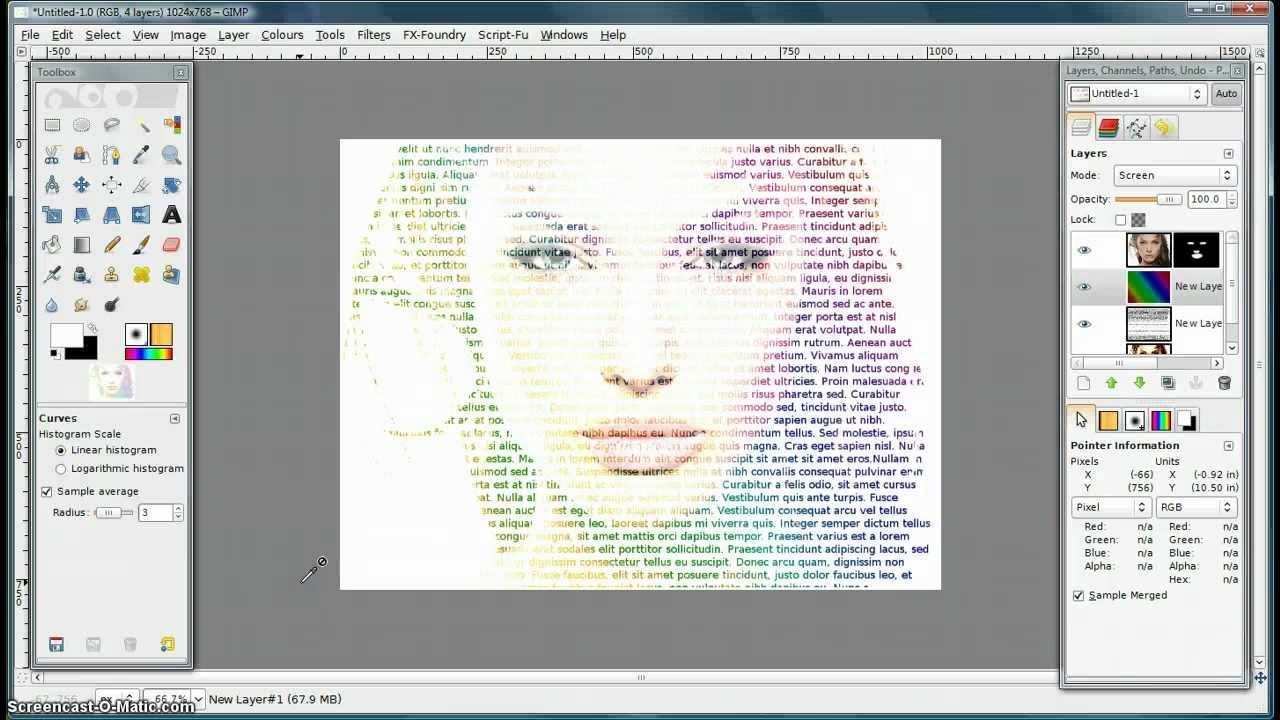Pick the Zoom magnifier tool
The image size is (1280, 720).
[x=171, y=155]
